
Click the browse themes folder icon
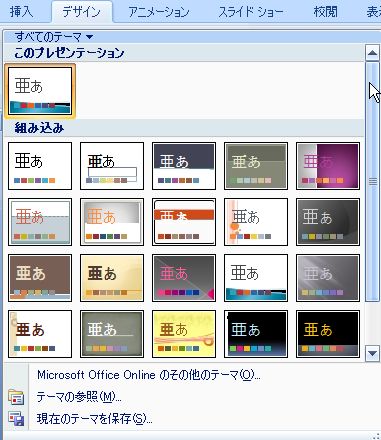point(16,397)
